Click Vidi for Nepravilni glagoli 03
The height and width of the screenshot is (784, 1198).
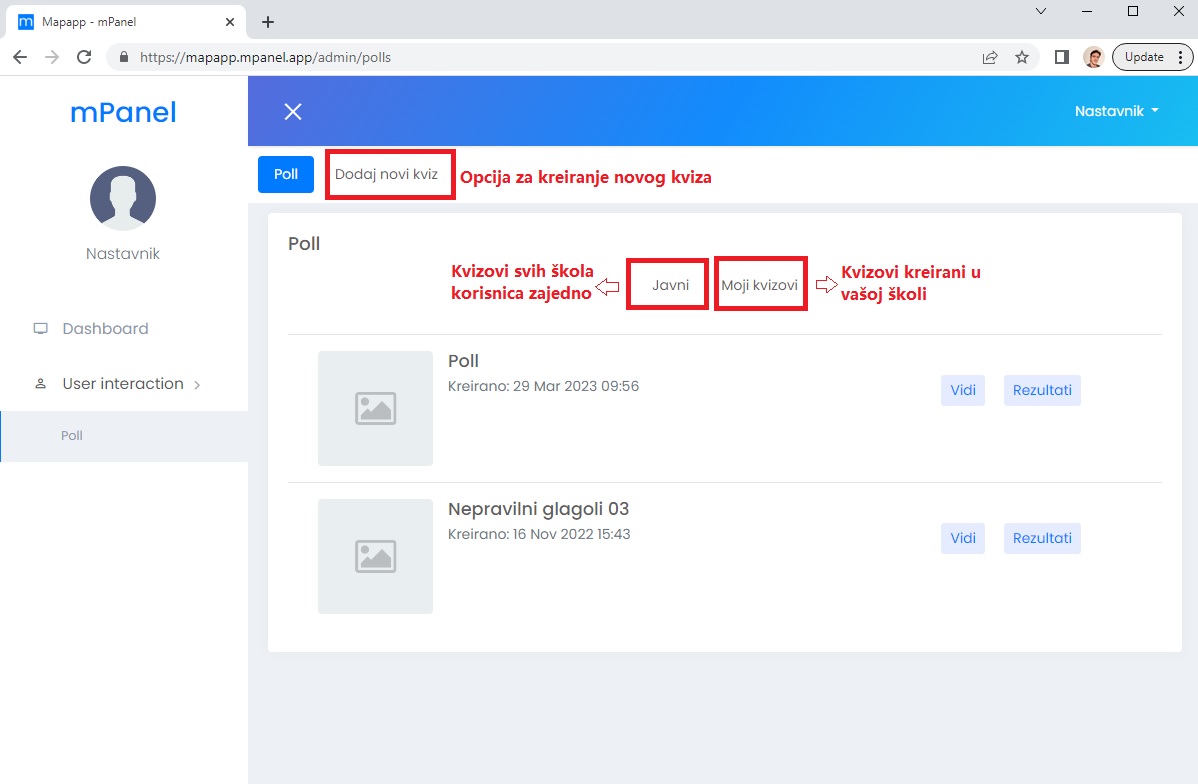pyautogui.click(x=963, y=538)
